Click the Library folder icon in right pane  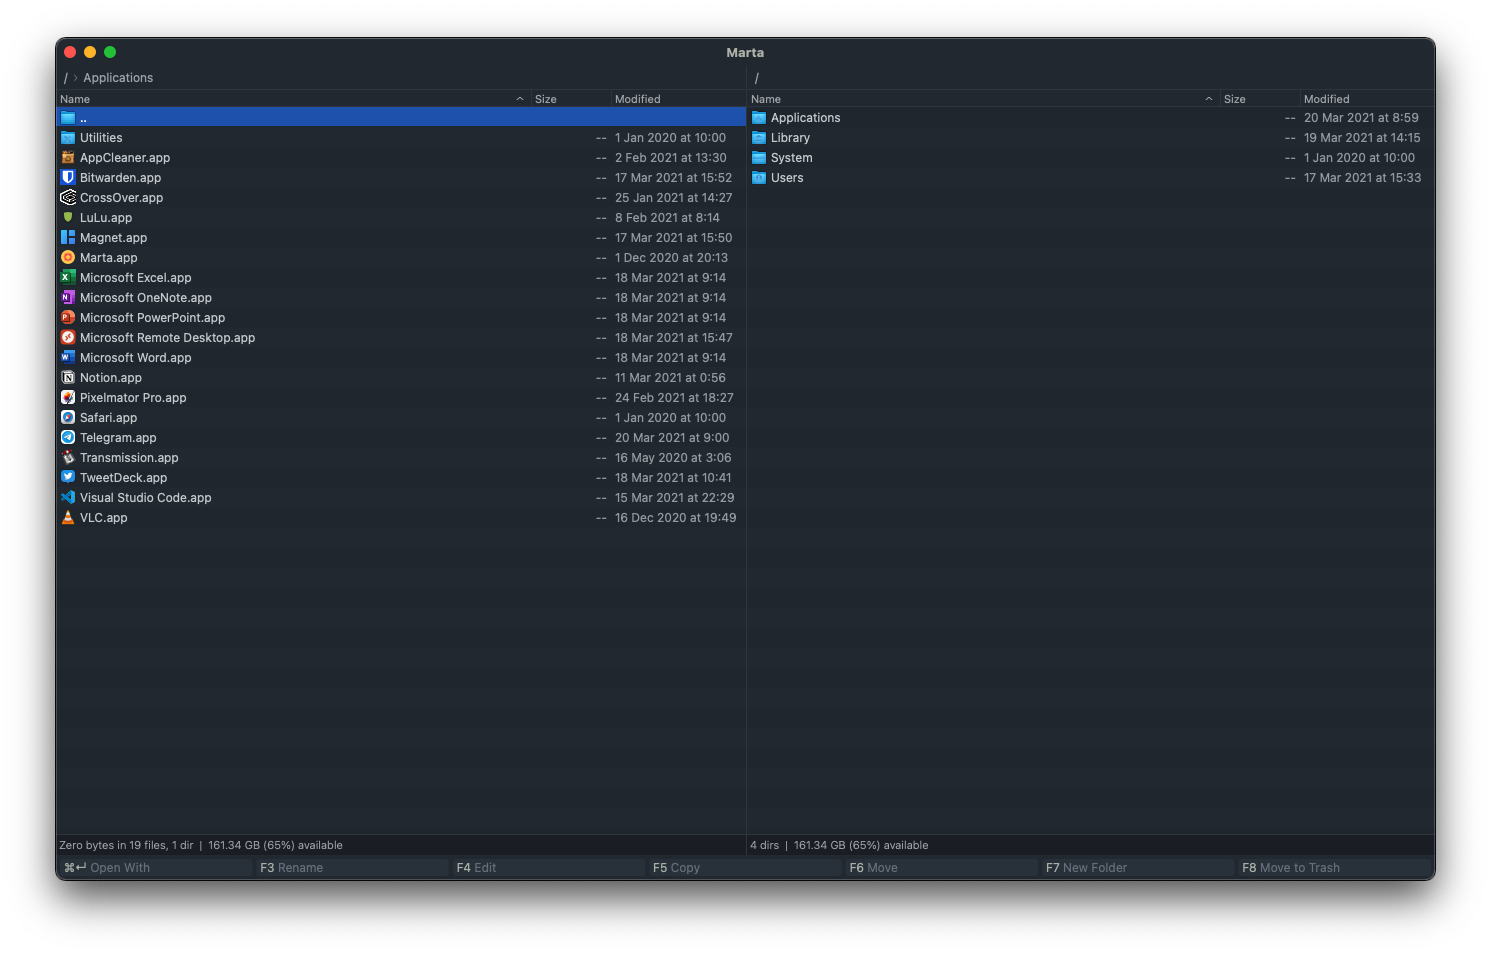tap(759, 138)
